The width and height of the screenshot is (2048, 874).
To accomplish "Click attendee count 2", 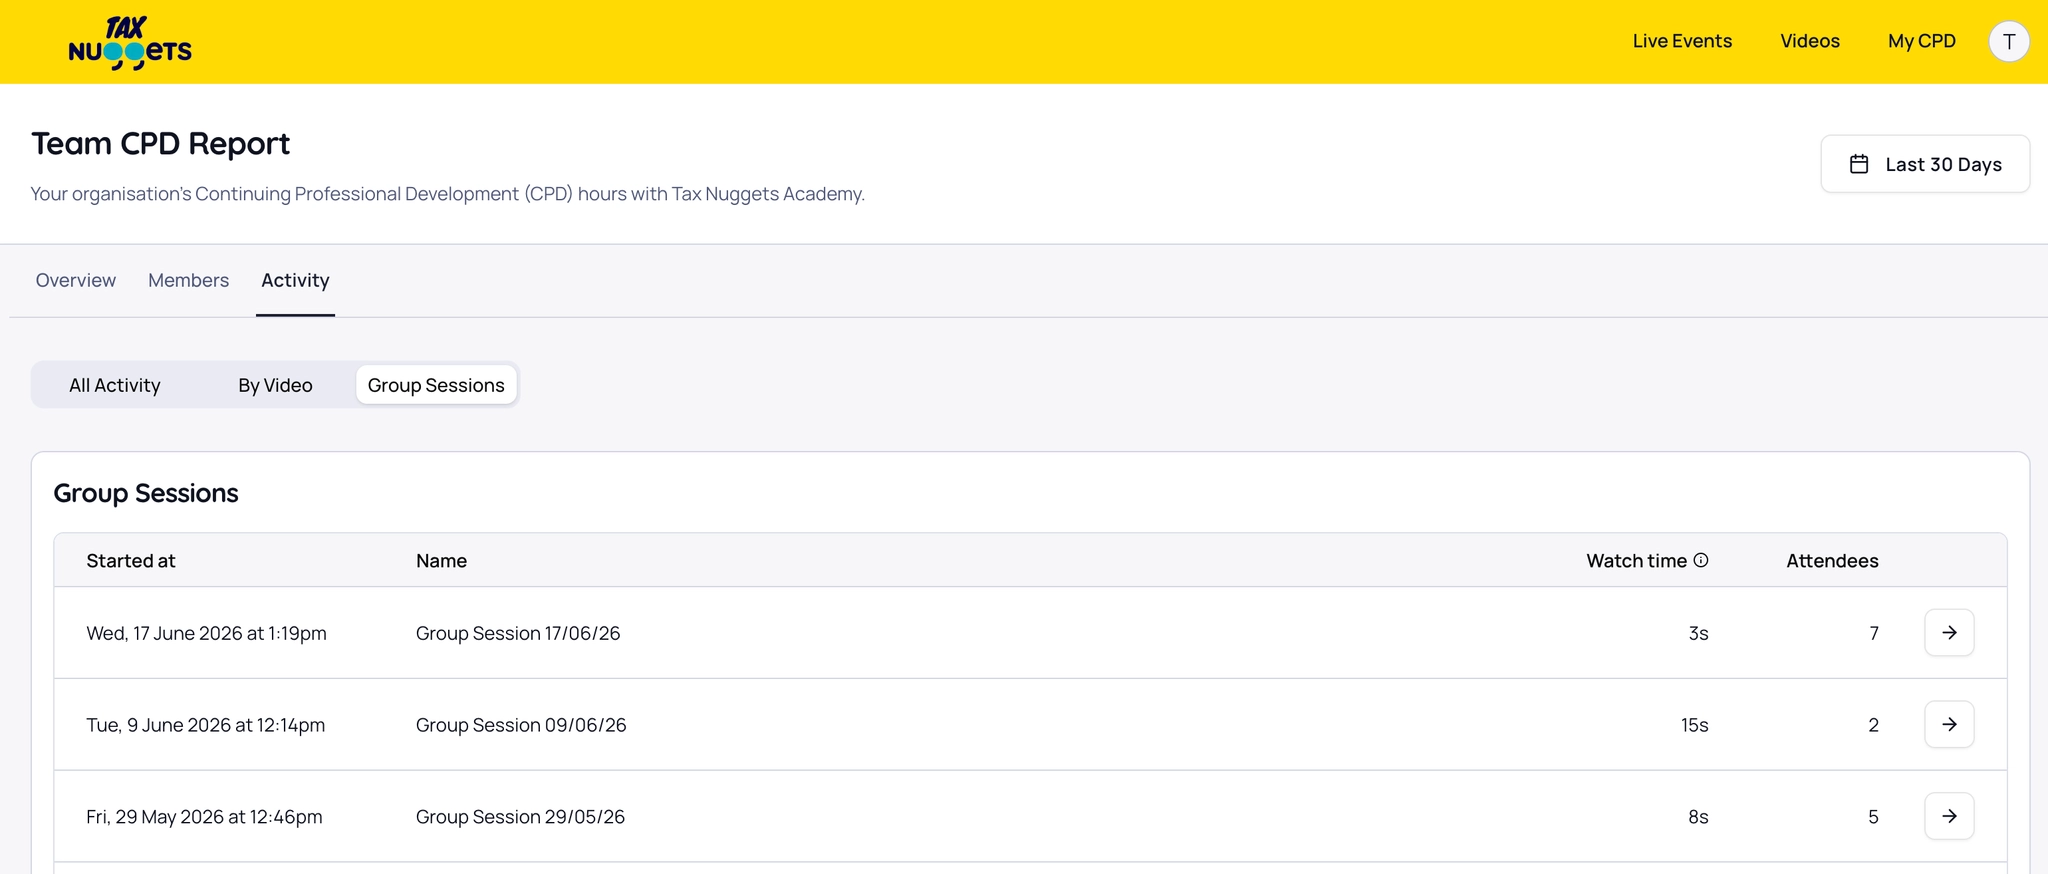I will (1873, 725).
